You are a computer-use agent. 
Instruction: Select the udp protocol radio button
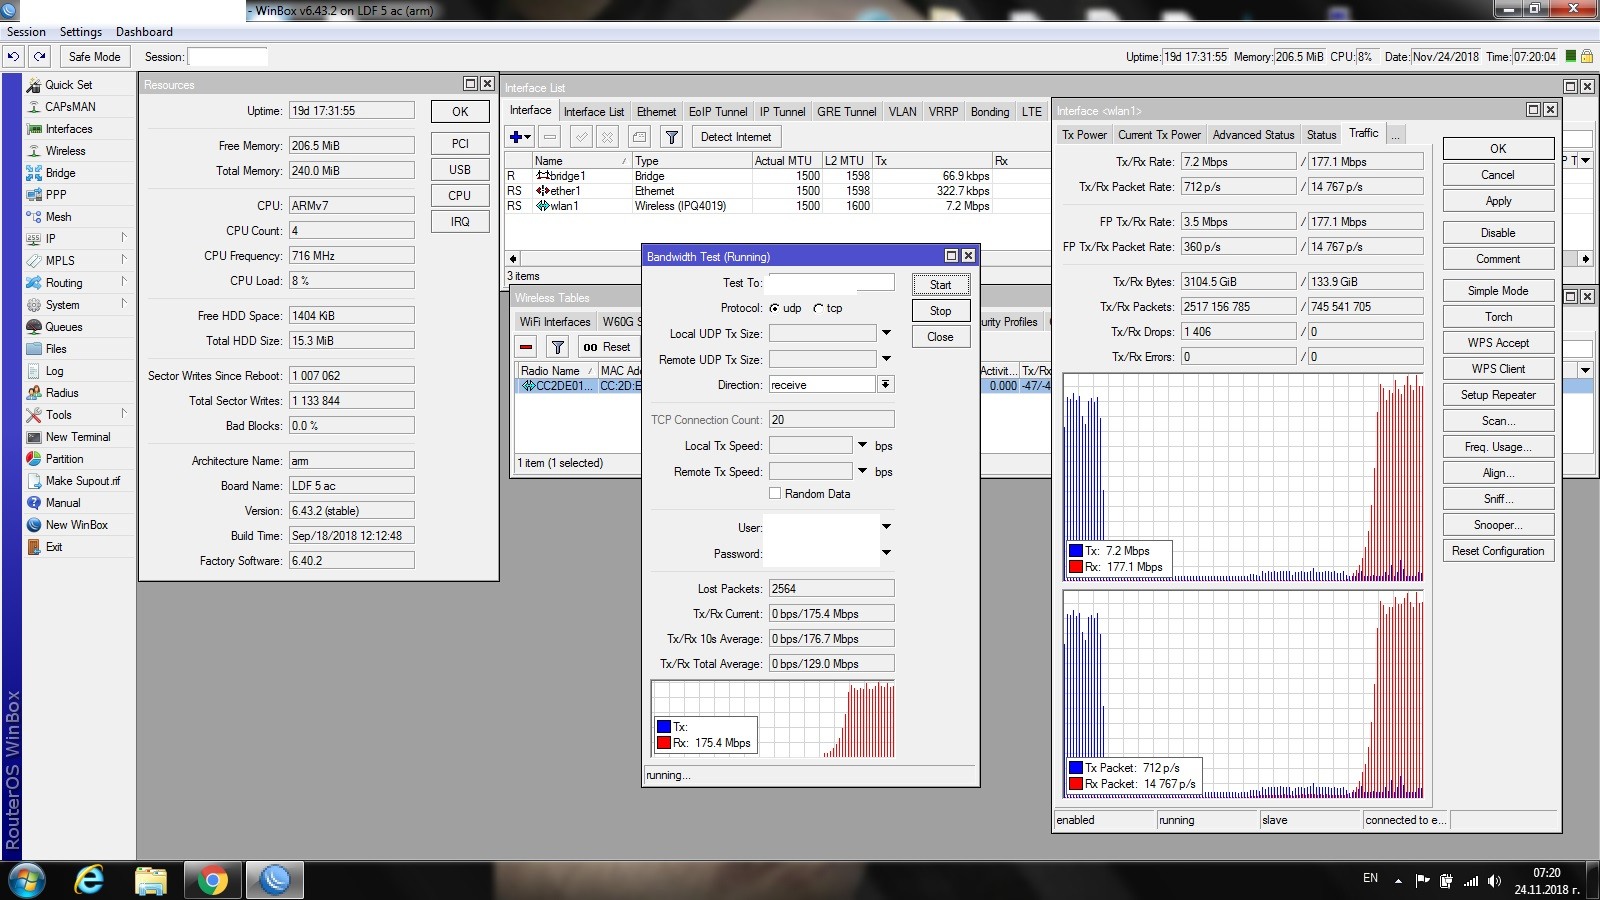tap(775, 308)
